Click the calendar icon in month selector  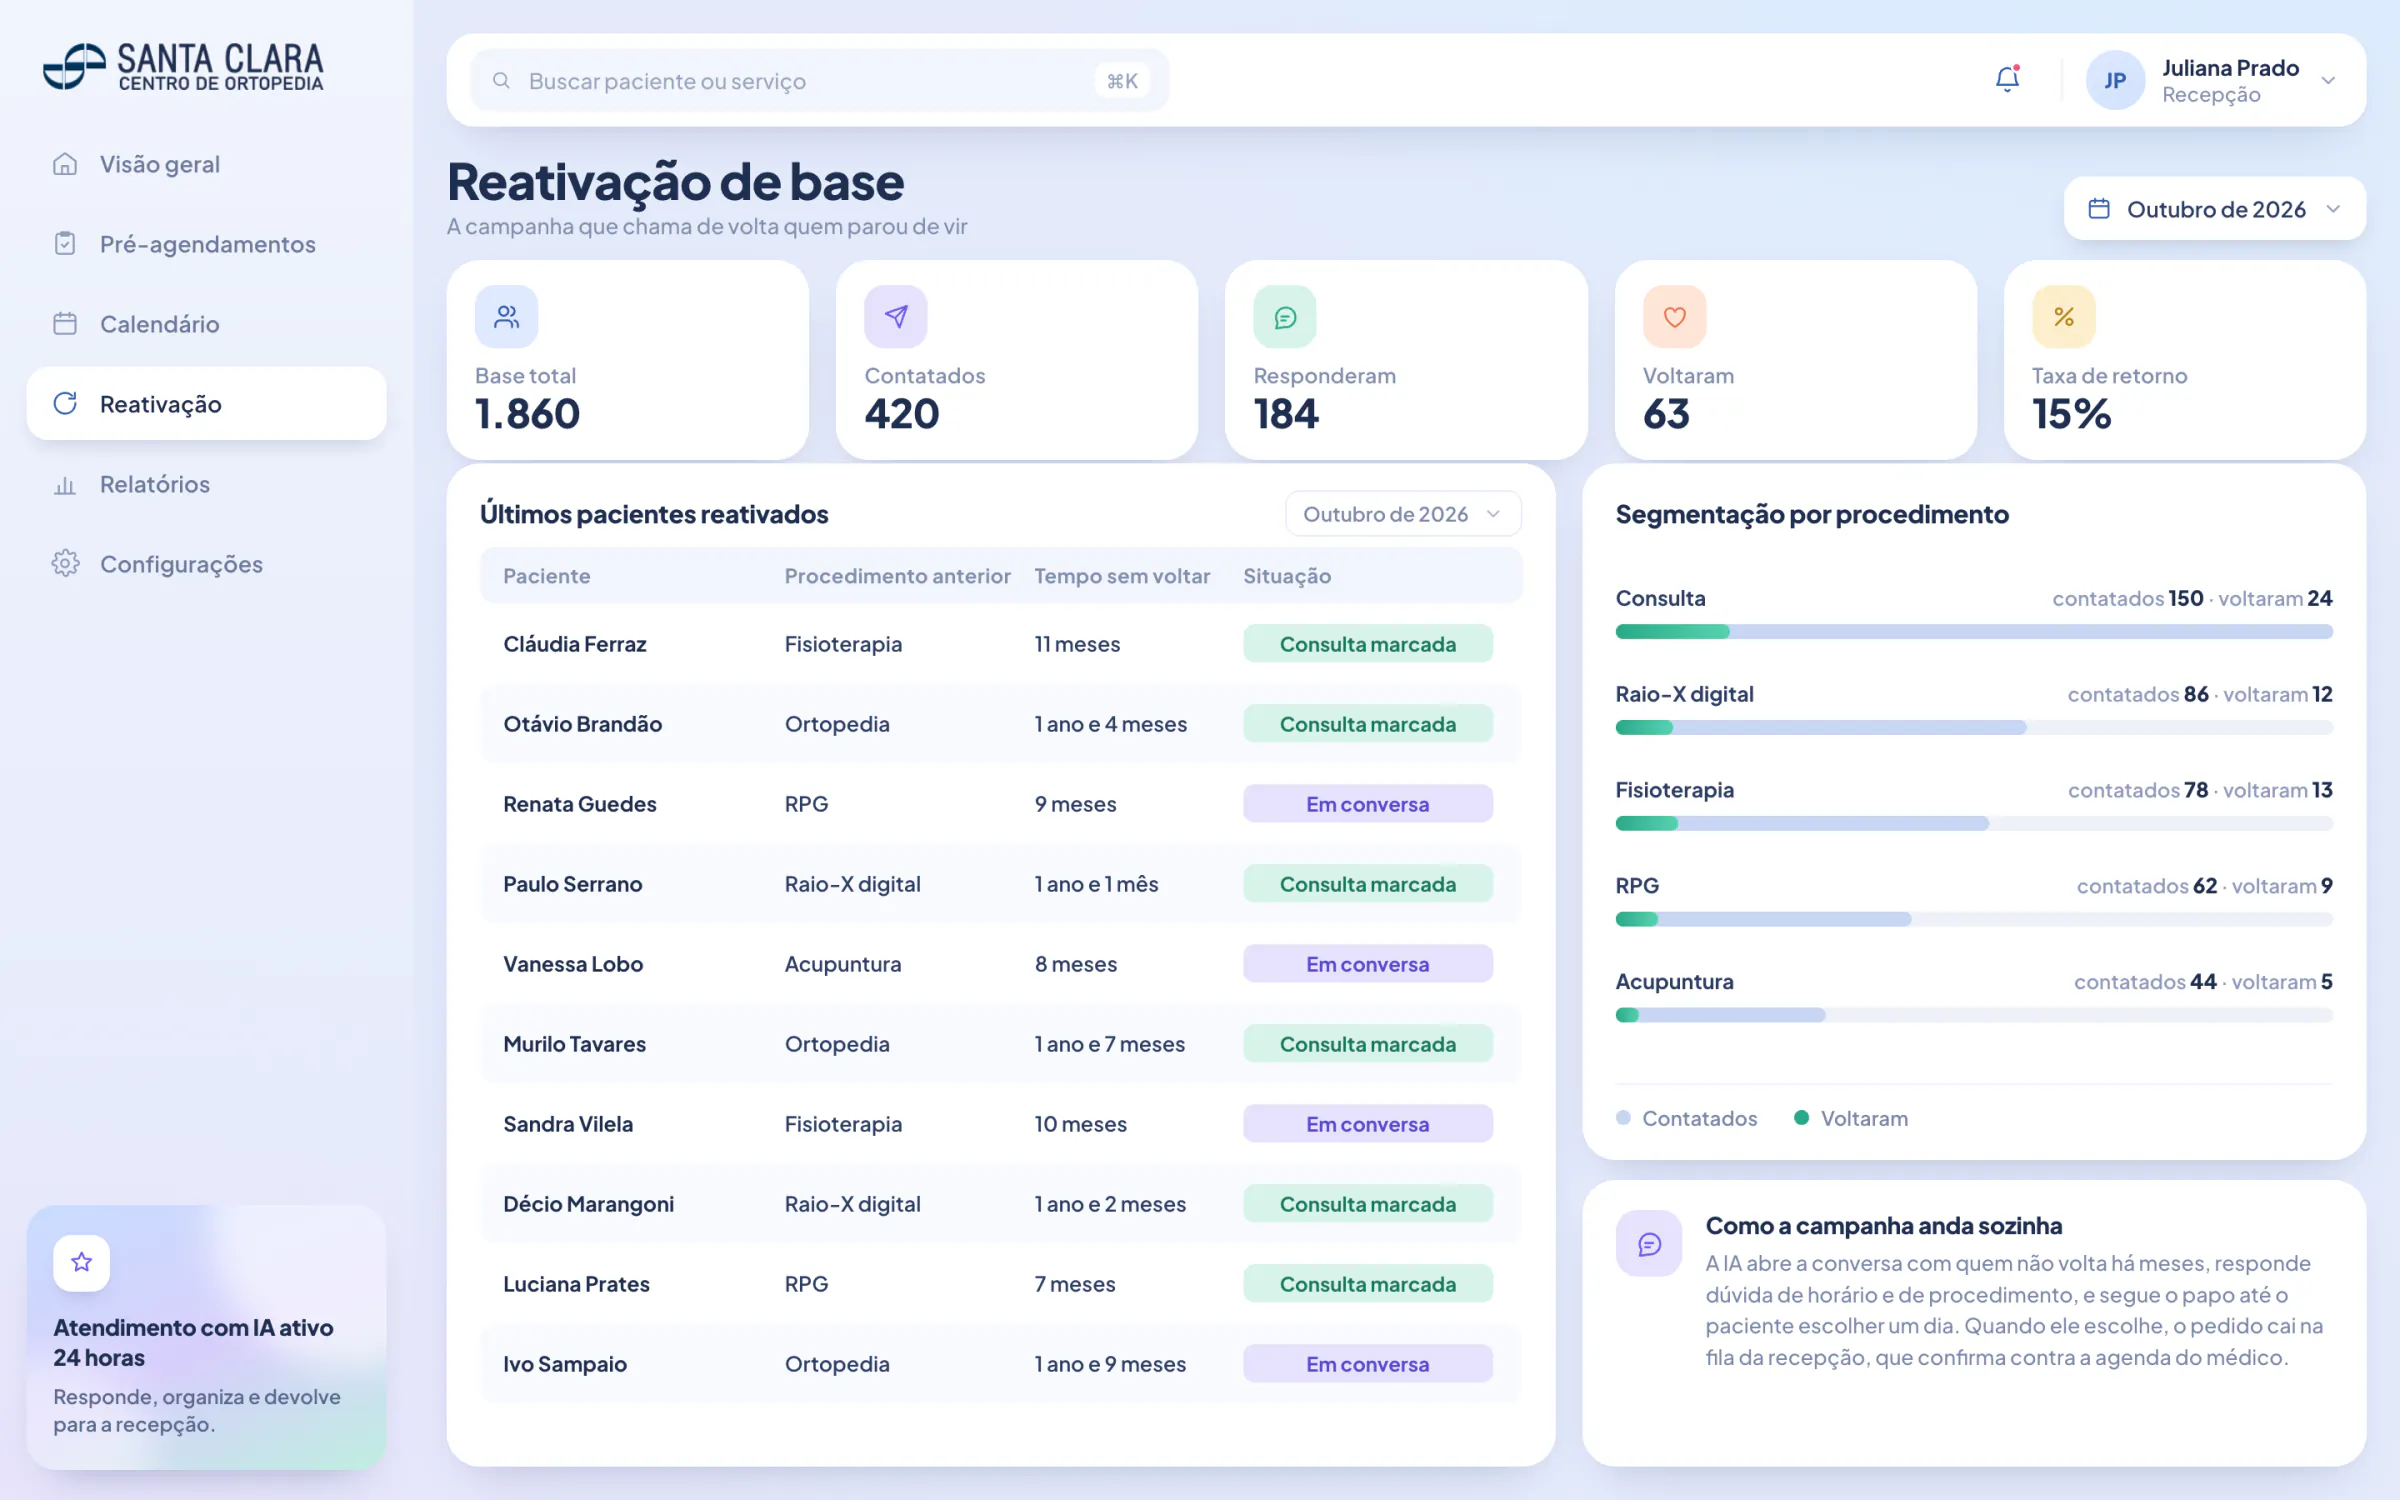tap(2099, 209)
